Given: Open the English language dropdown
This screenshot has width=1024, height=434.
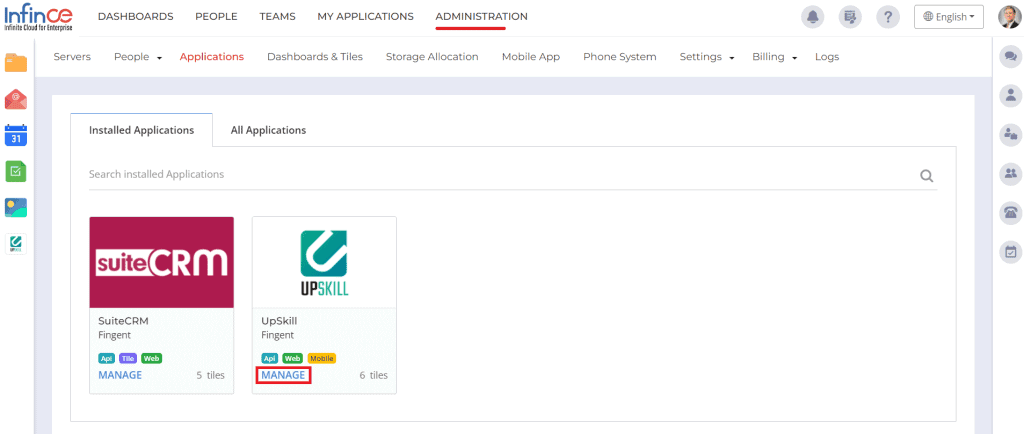Looking at the screenshot, I should [948, 17].
